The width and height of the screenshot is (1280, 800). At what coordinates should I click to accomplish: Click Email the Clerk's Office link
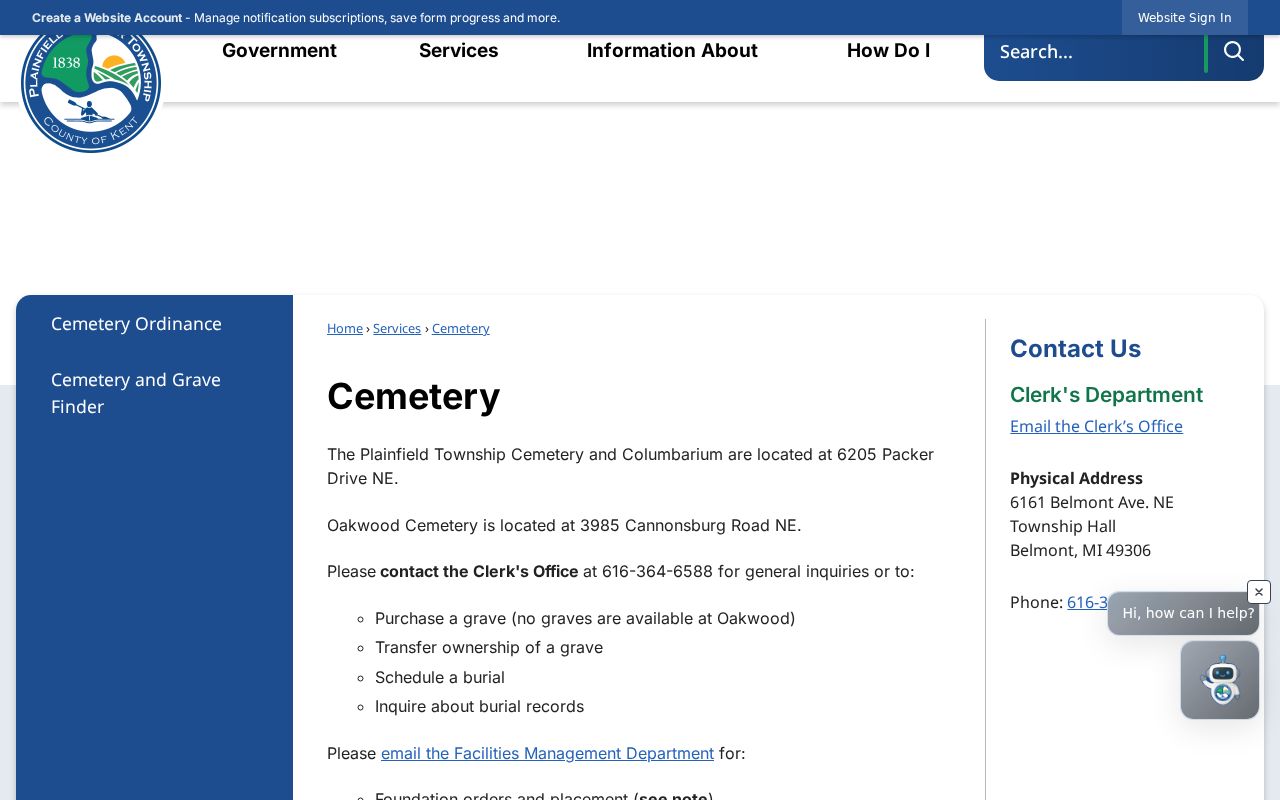tap(1096, 426)
